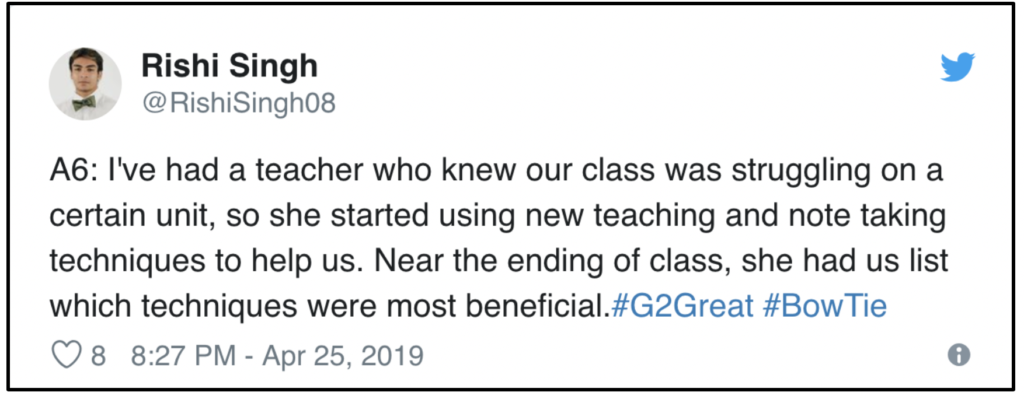Click the like count number 8

(97, 356)
